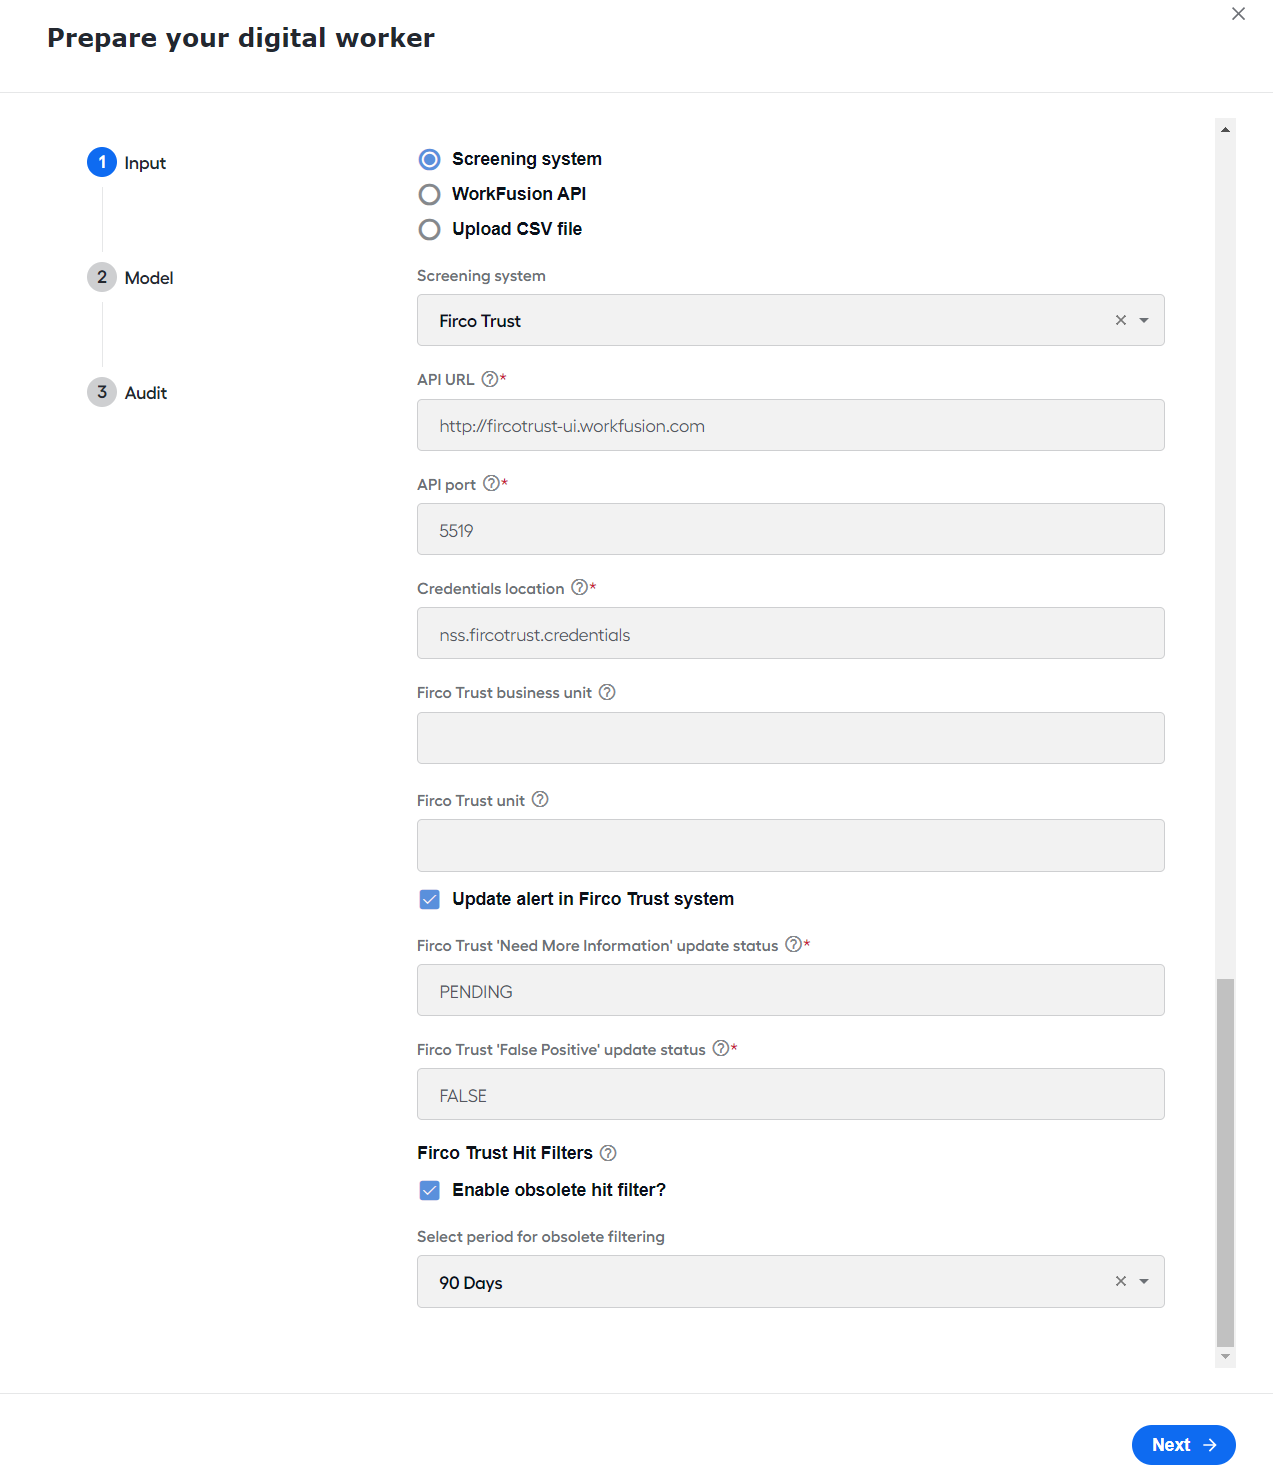Open the 90 Days combo box
The height and width of the screenshot is (1476, 1273).
(x=790, y=1281)
